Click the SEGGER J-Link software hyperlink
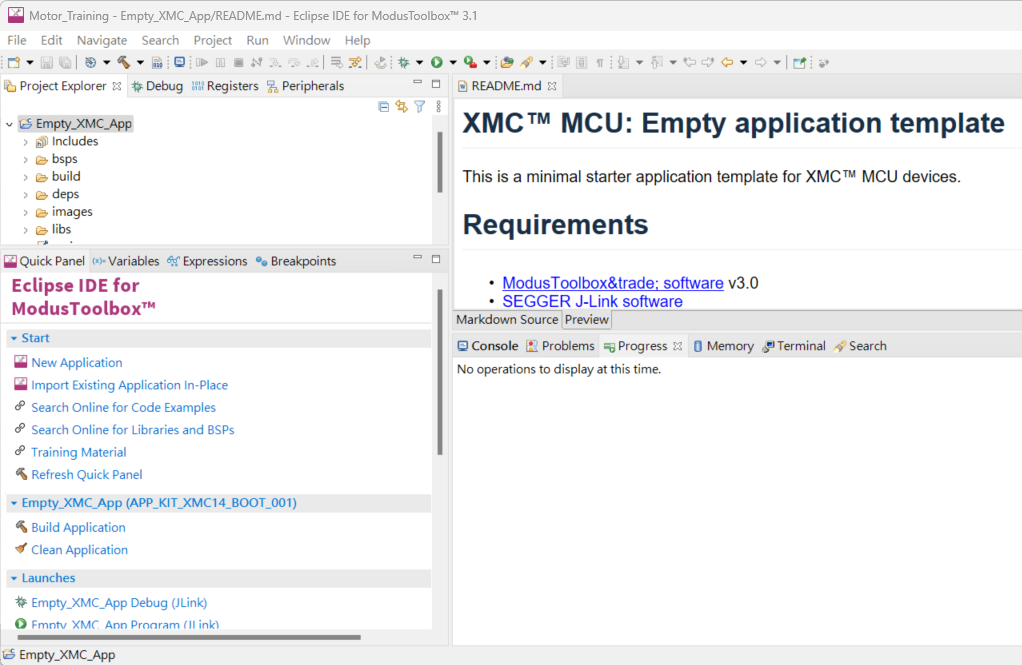Screen dimensions: 1022x665 tap(592, 301)
